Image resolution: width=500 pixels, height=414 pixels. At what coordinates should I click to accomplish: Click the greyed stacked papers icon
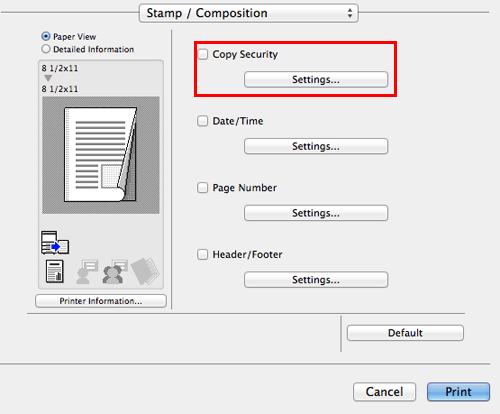145,271
